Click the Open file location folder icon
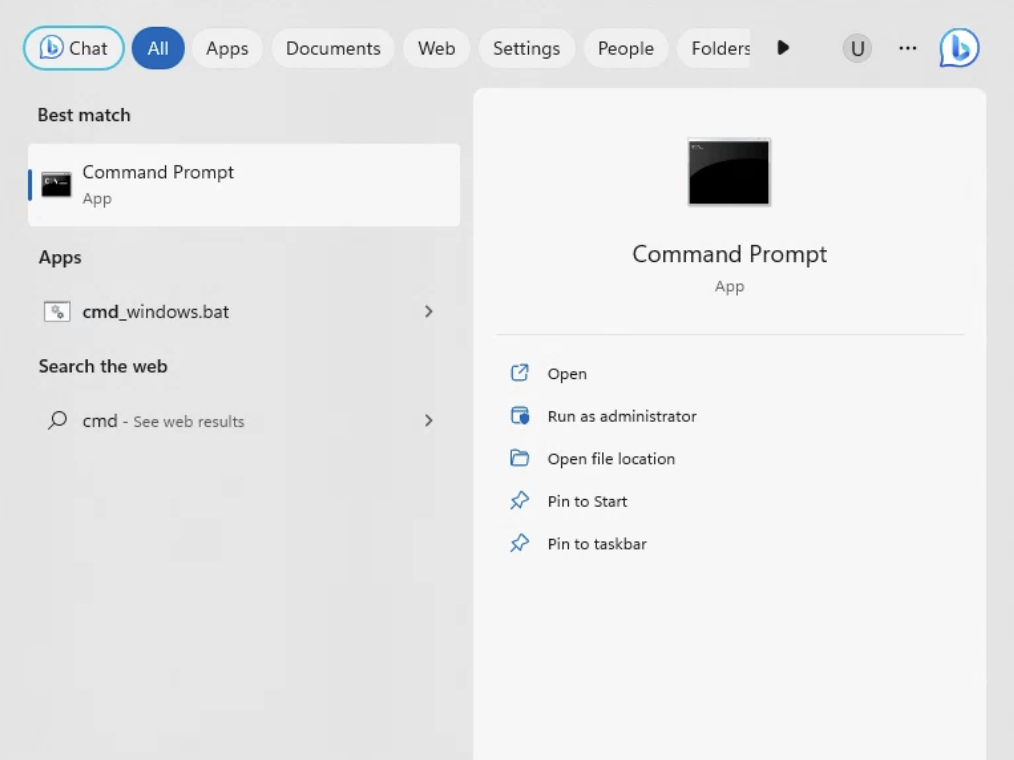Viewport: 1014px width, 760px height. [x=519, y=459]
